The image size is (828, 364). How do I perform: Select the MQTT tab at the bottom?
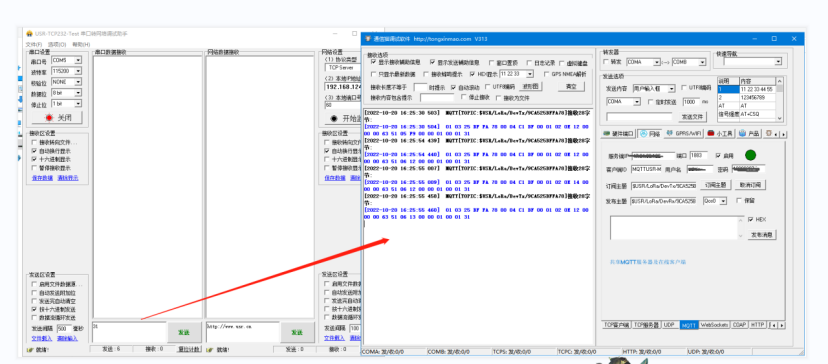tap(689, 325)
